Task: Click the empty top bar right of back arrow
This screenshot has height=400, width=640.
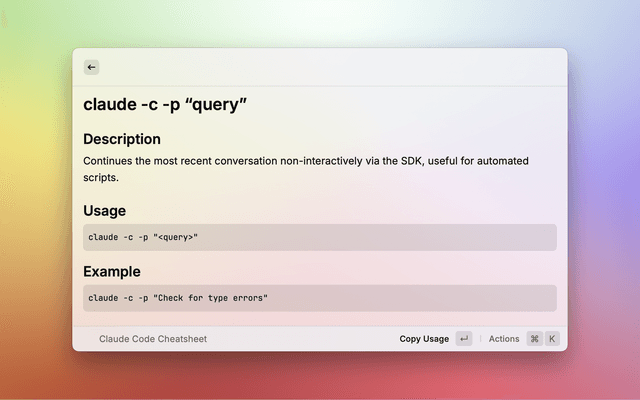Action: pyautogui.click(x=330, y=67)
